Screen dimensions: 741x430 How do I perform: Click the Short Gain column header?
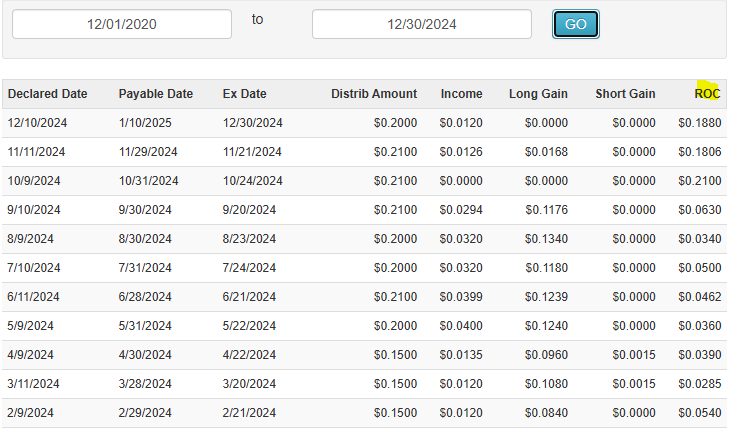tap(625, 94)
